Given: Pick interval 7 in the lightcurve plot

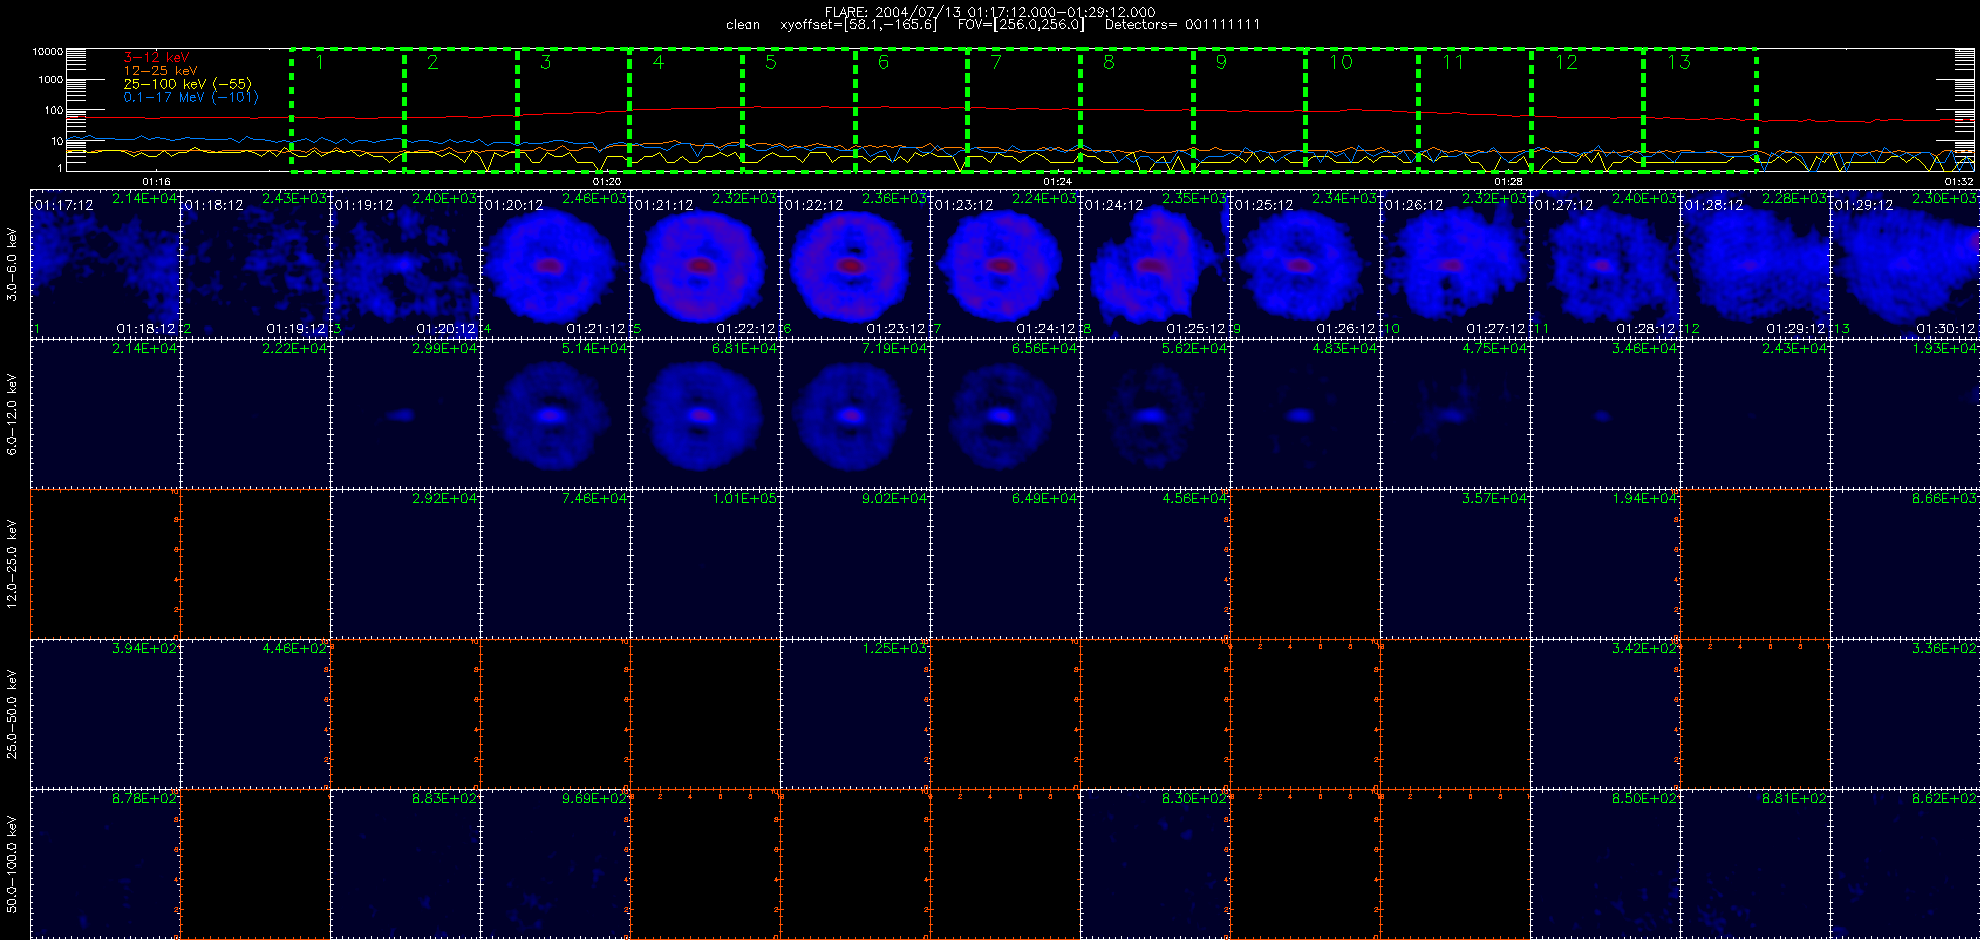Looking at the screenshot, I should (1024, 110).
